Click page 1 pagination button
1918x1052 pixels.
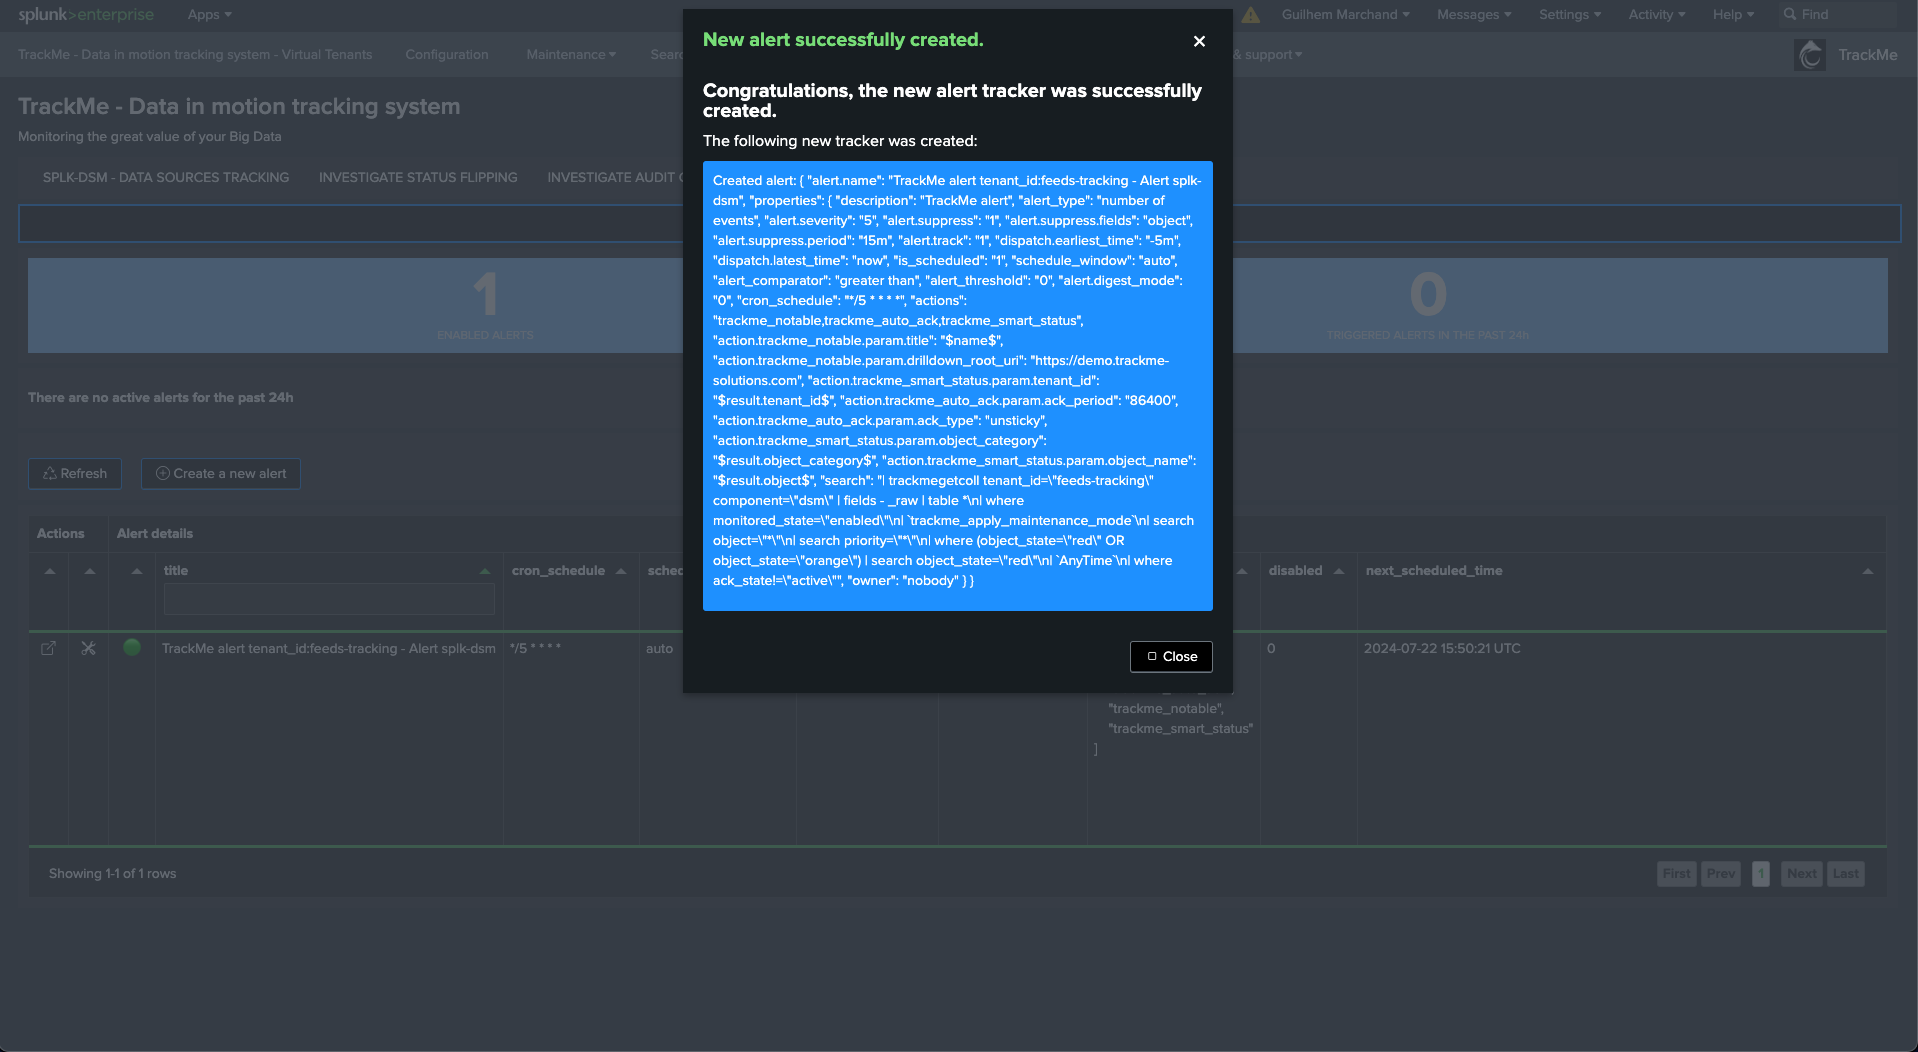[1761, 873]
